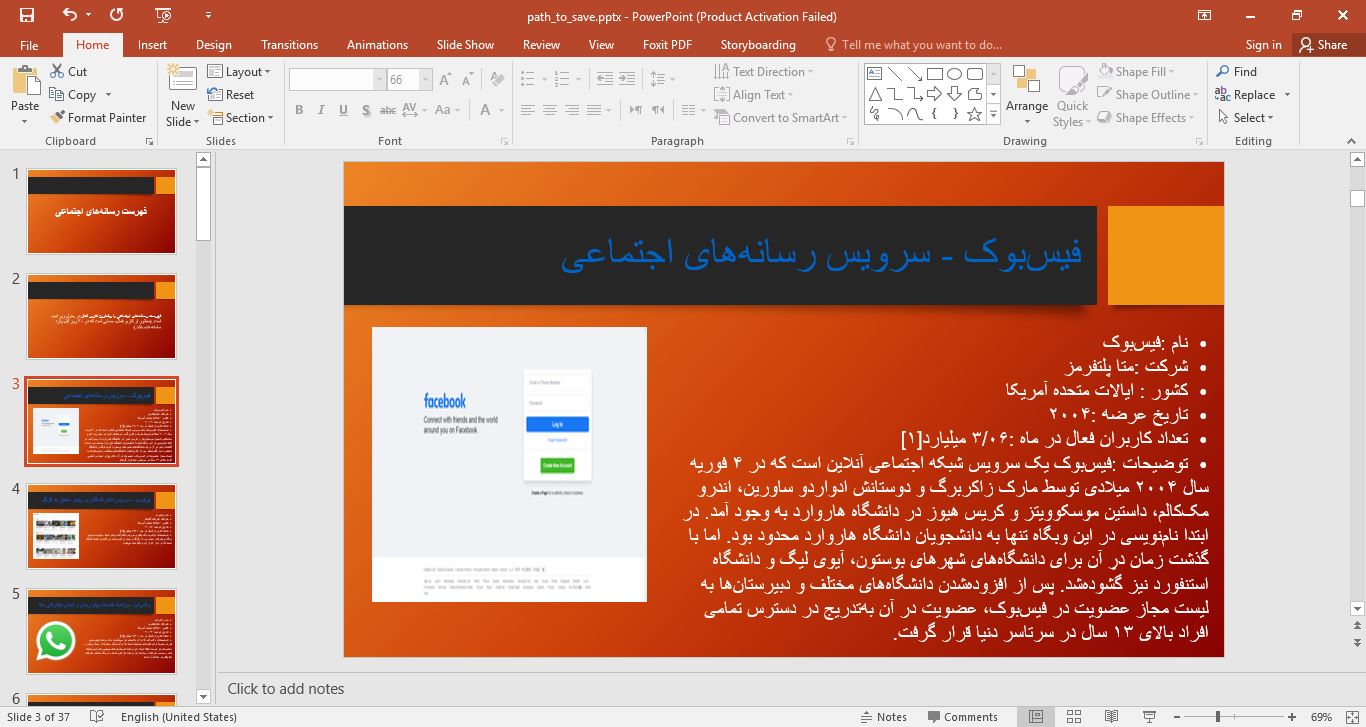This screenshot has height=727, width=1366.
Task: Clear all formatting icon
Action: [498, 80]
